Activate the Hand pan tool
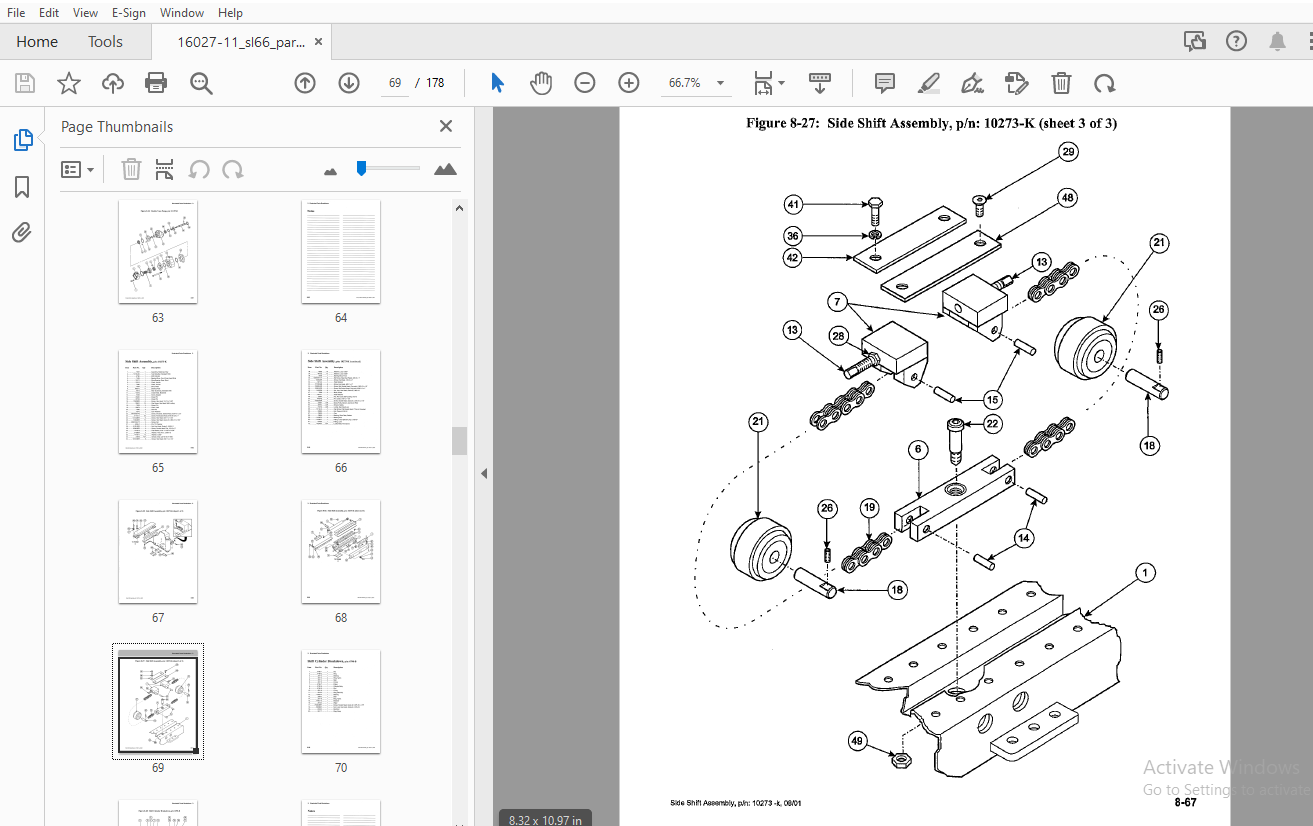 point(541,83)
